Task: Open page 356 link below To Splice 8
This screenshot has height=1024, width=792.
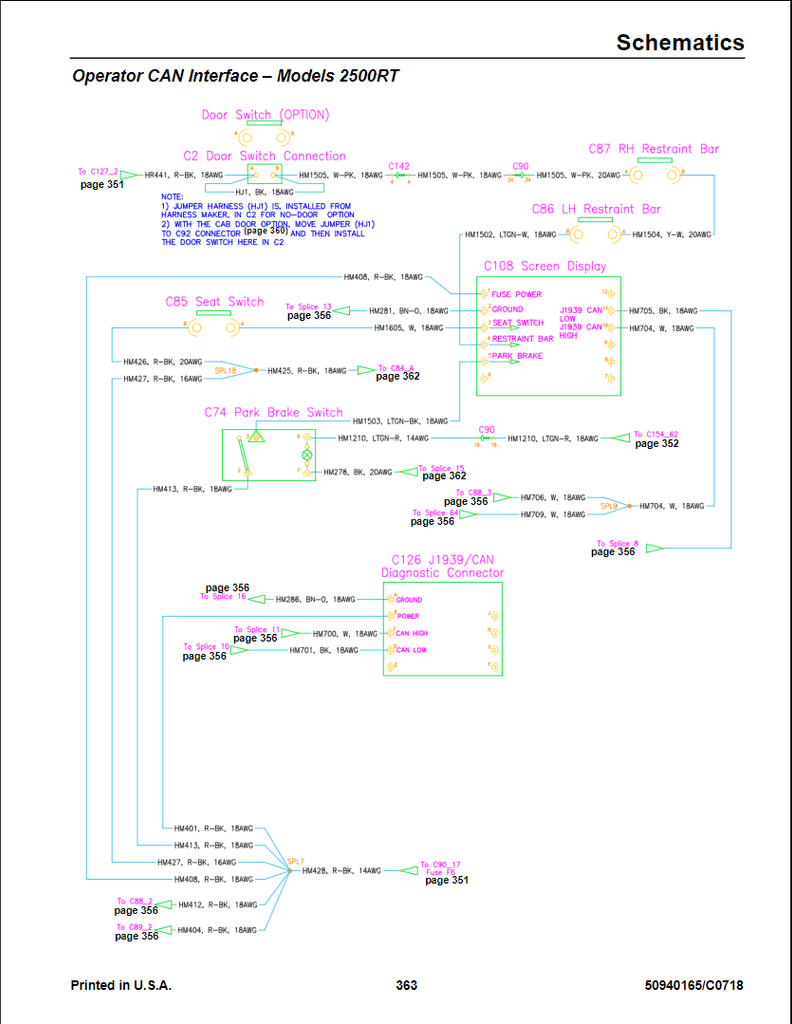Action: (x=612, y=552)
